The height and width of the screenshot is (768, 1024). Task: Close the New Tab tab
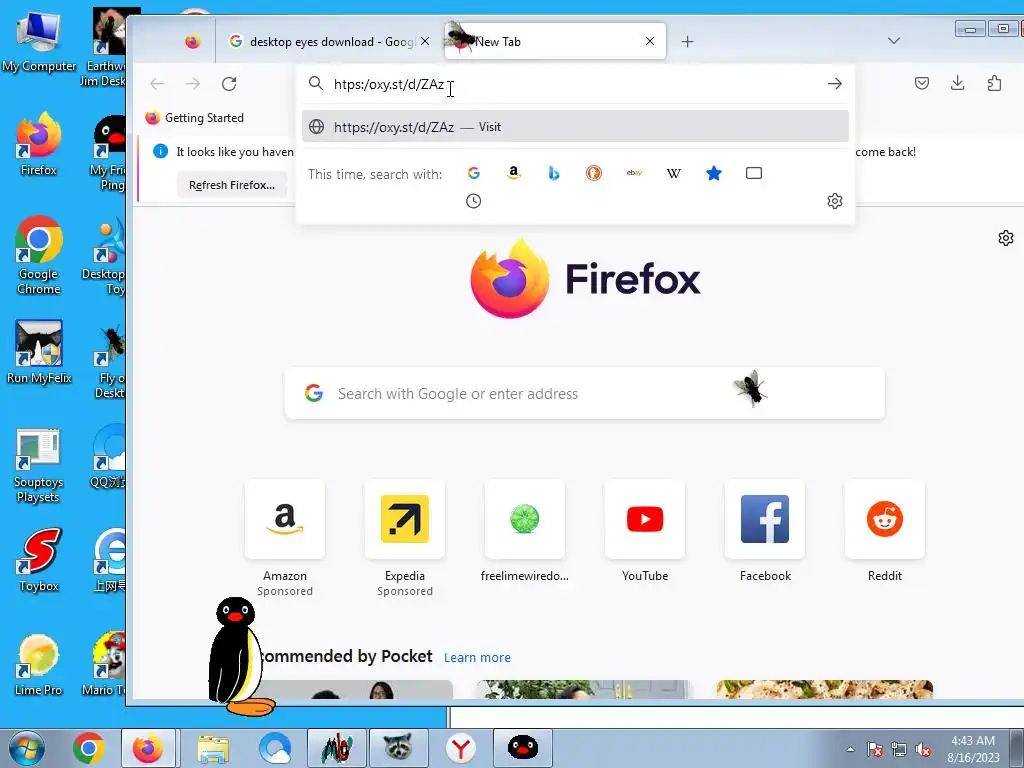click(650, 41)
